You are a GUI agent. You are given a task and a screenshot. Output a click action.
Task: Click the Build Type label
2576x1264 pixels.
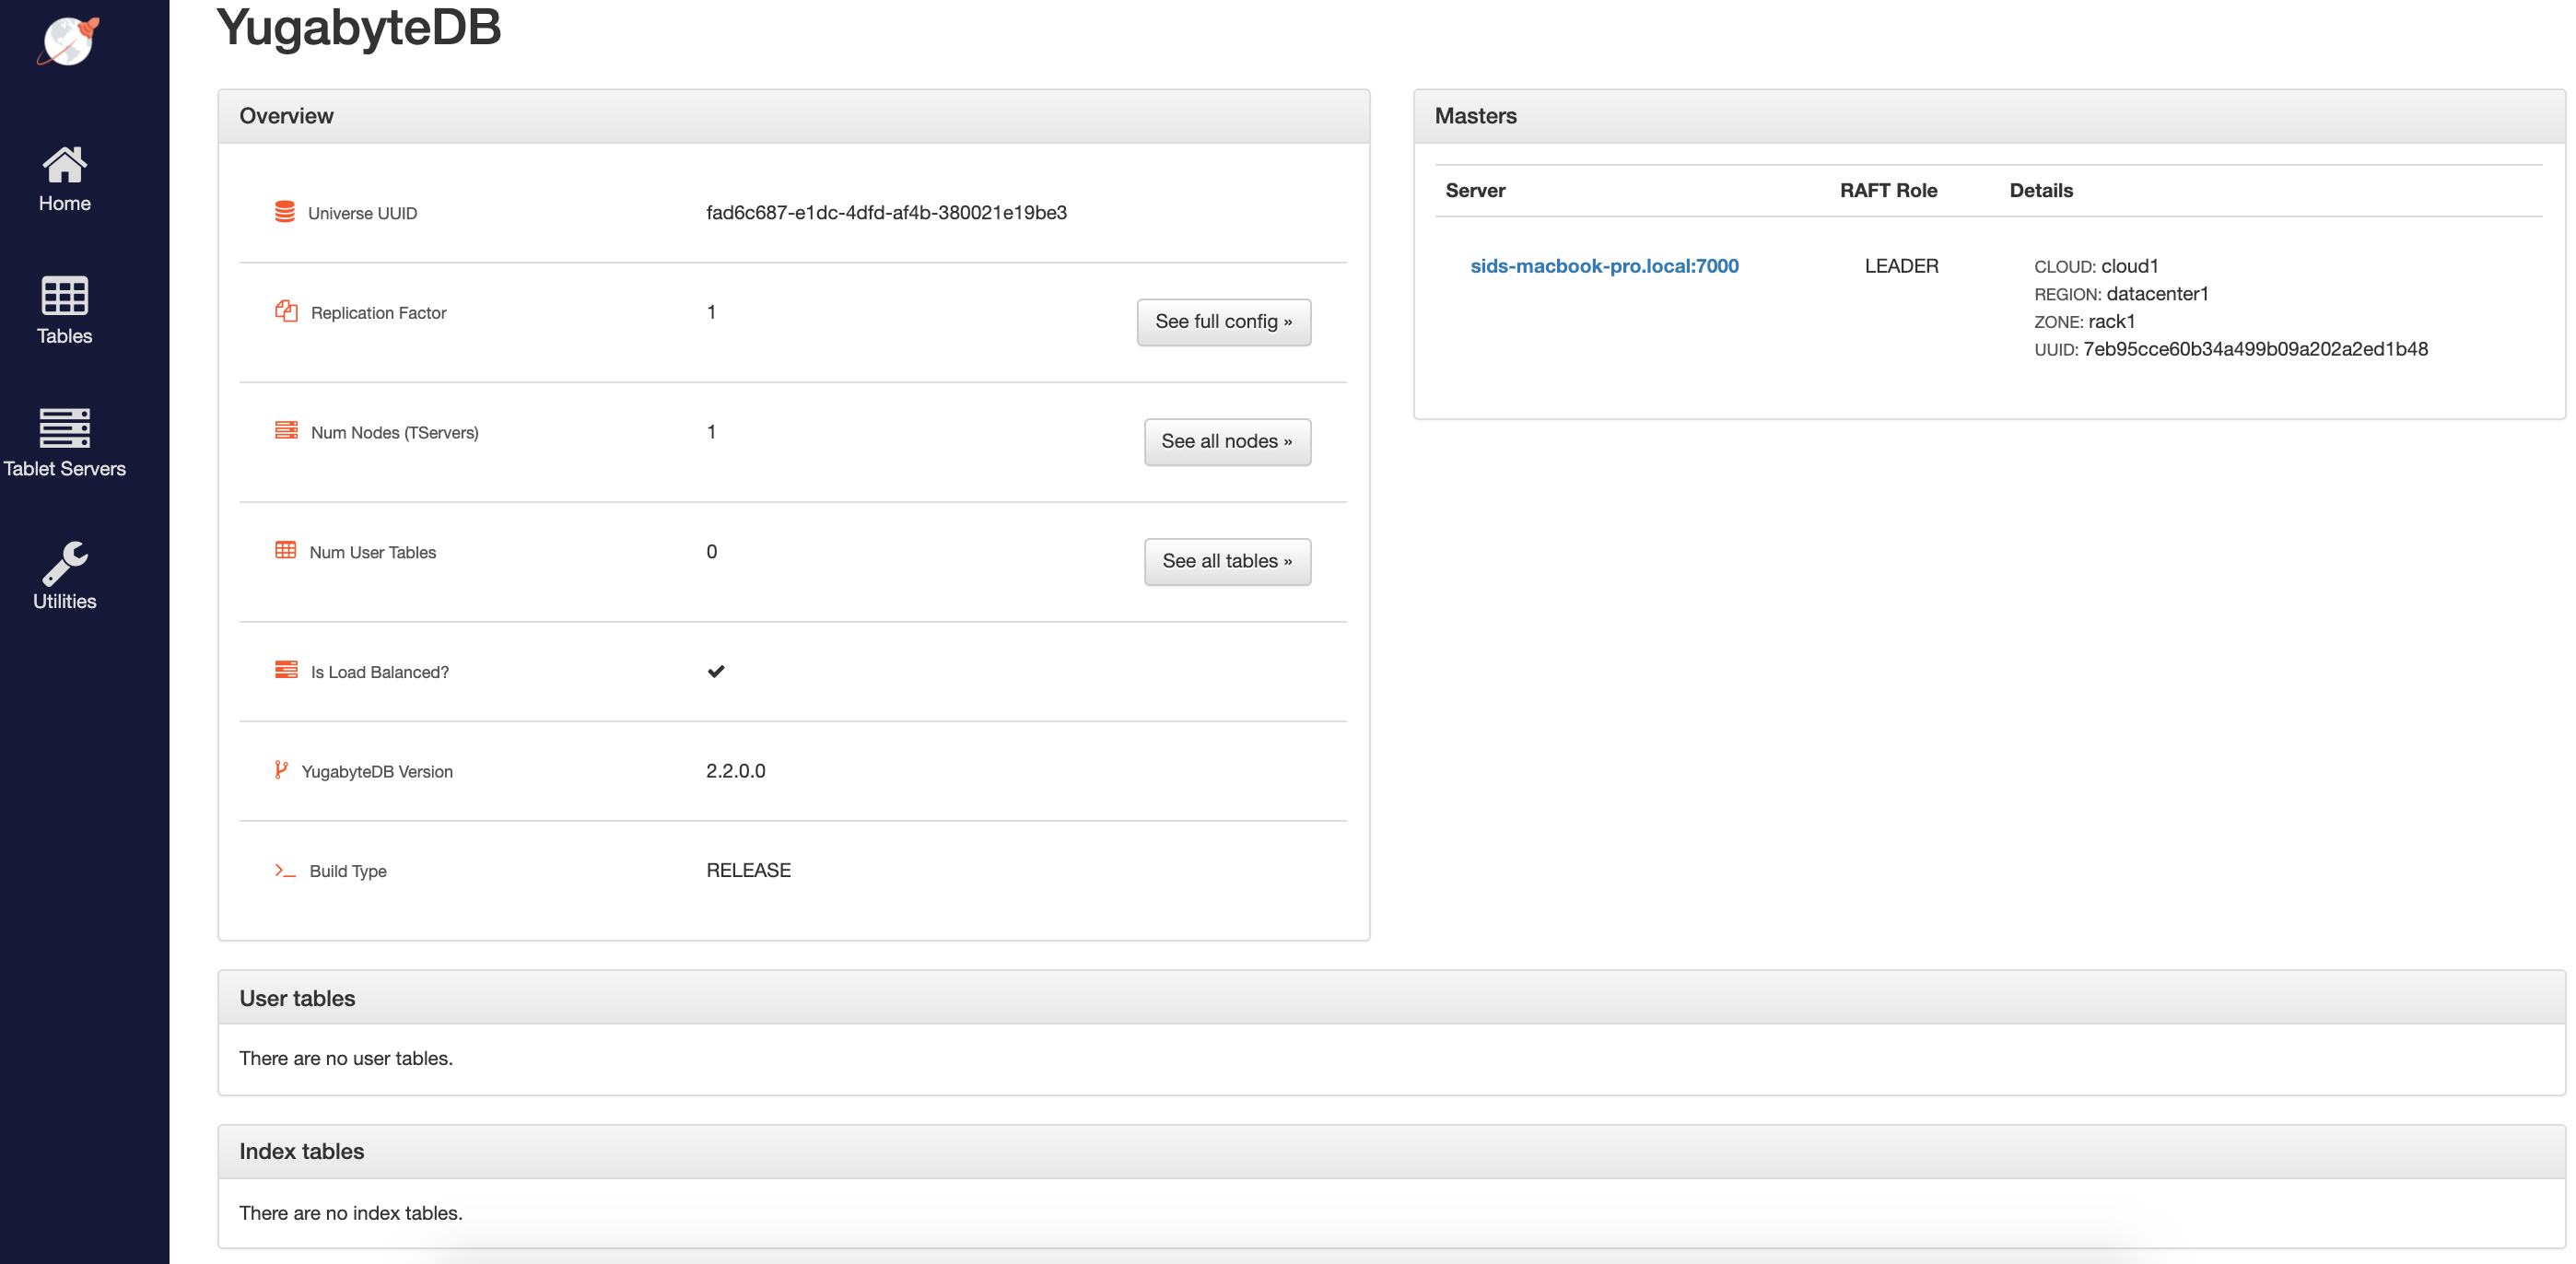tap(347, 872)
